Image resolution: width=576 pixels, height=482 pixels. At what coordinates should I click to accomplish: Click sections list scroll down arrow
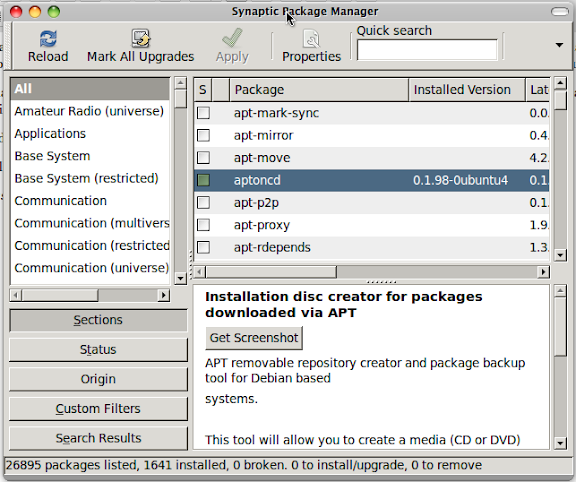tap(180, 278)
